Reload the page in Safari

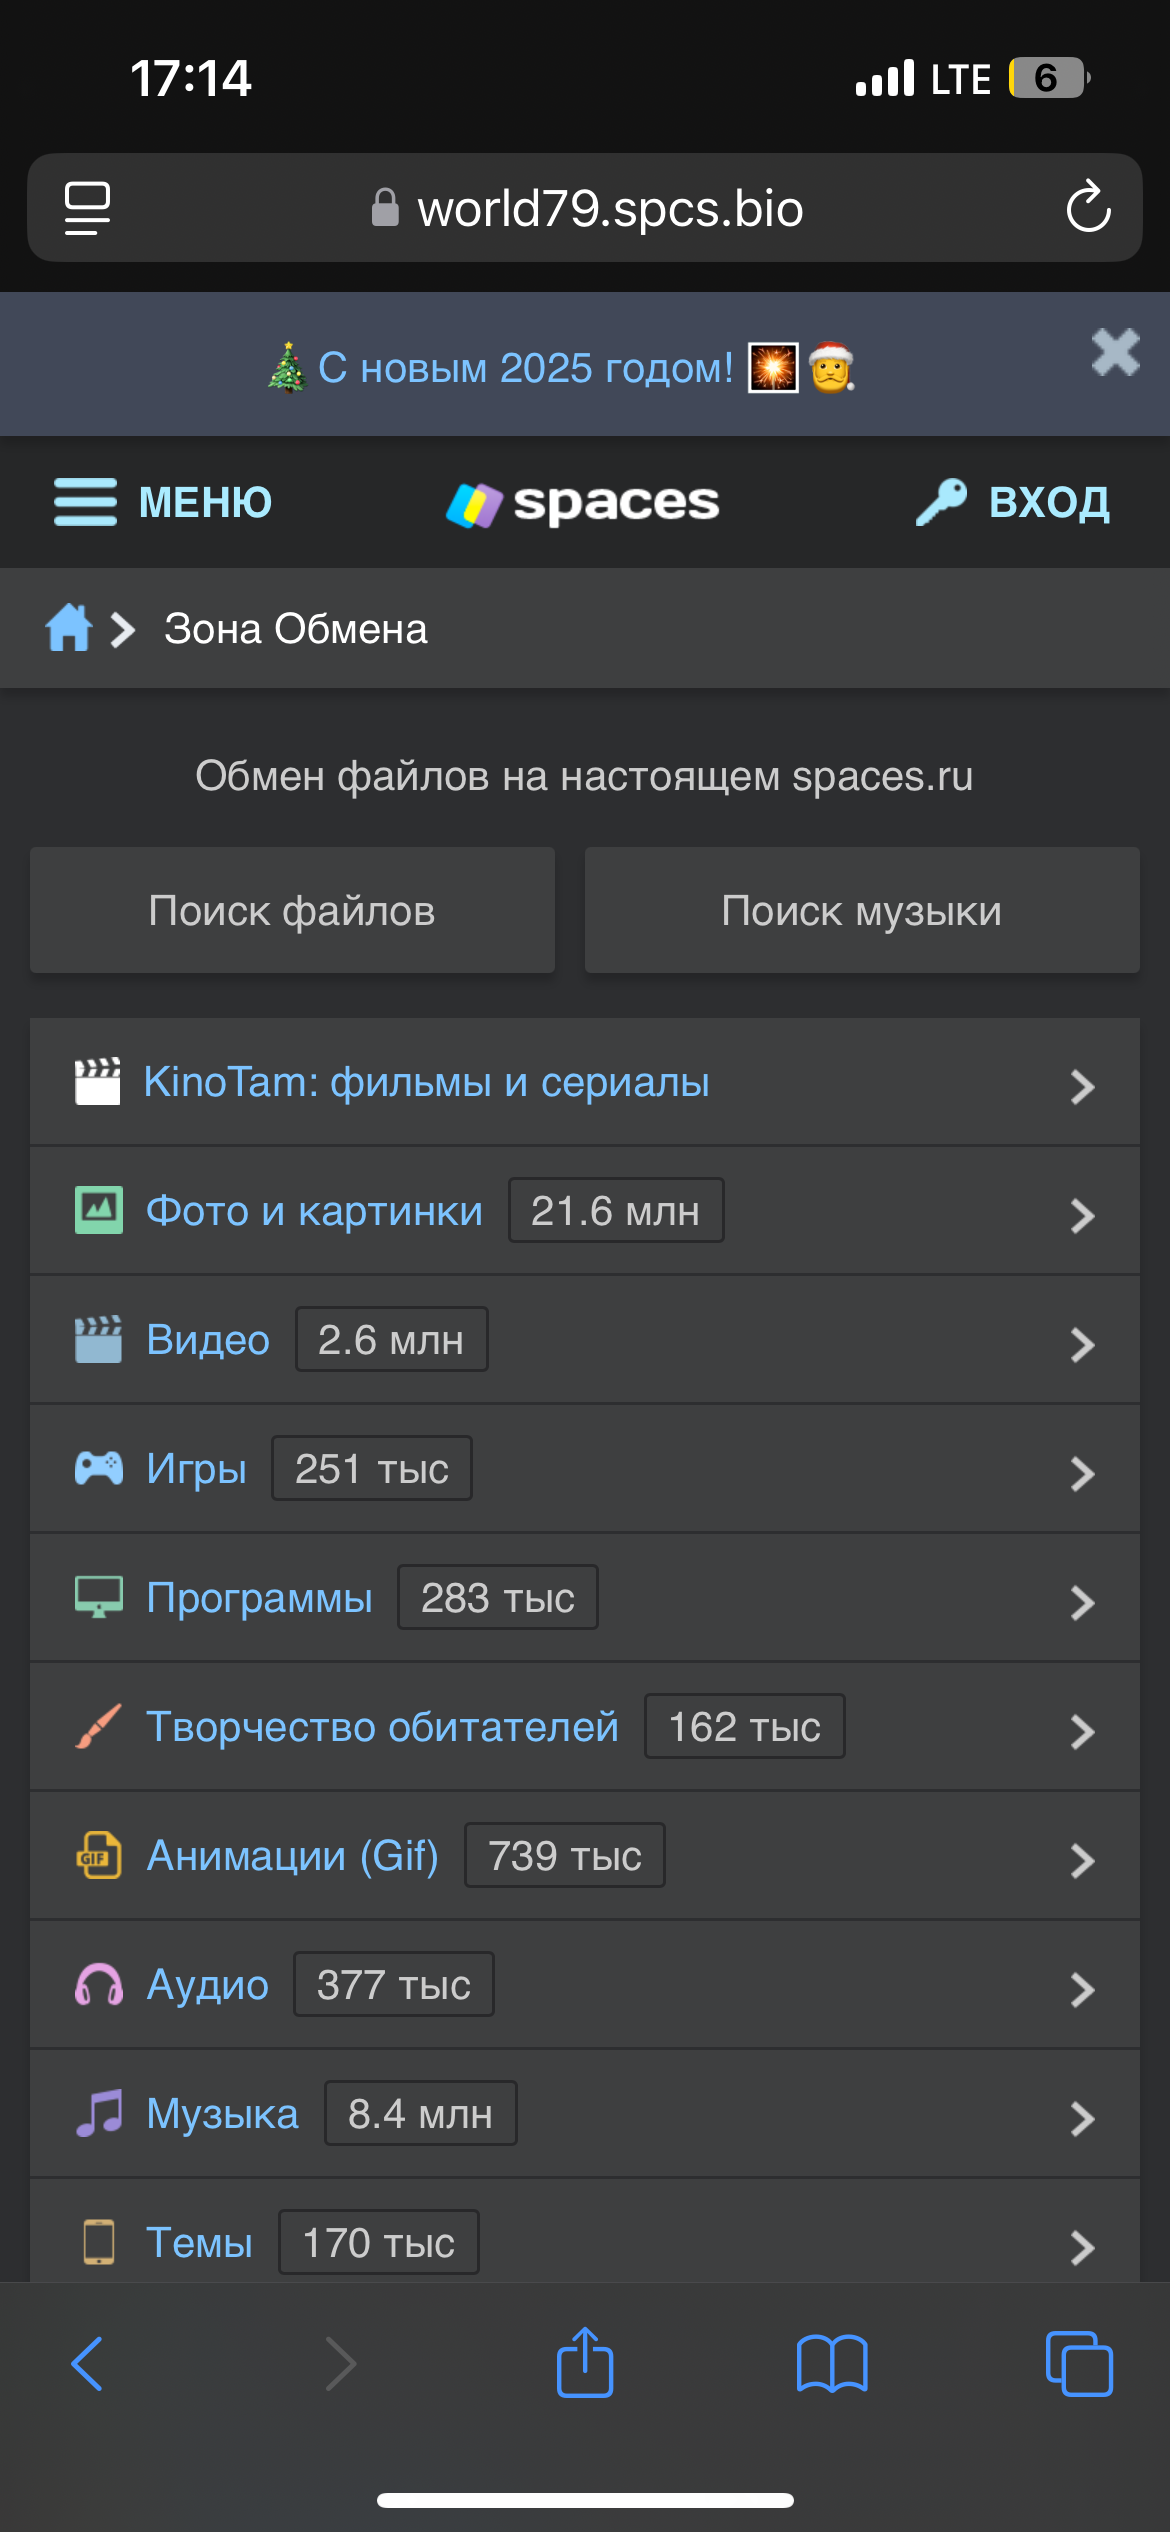[x=1088, y=208]
